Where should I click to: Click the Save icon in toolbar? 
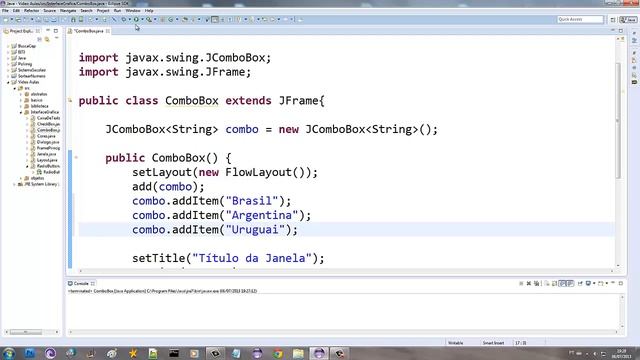click(38, 19)
